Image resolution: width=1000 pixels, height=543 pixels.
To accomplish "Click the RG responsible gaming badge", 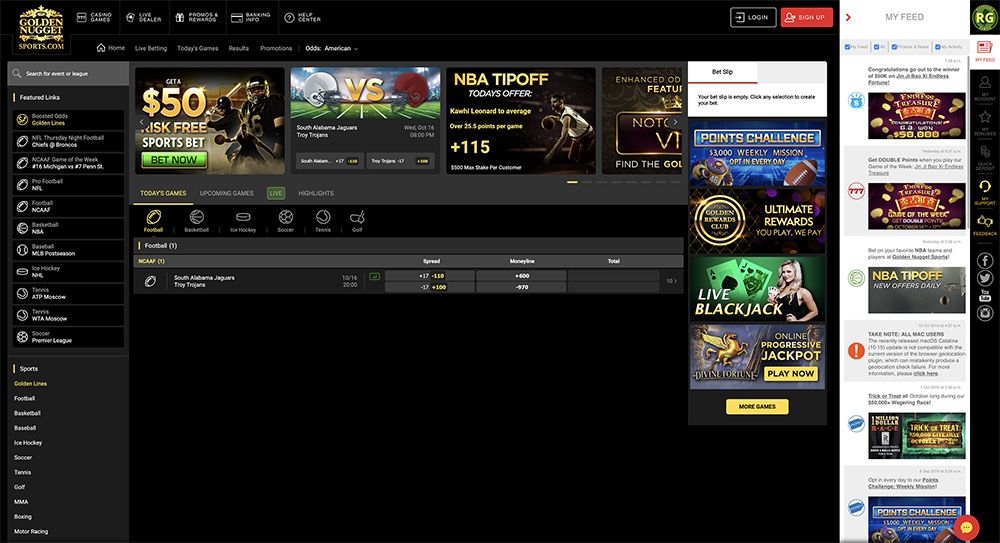I will [985, 18].
